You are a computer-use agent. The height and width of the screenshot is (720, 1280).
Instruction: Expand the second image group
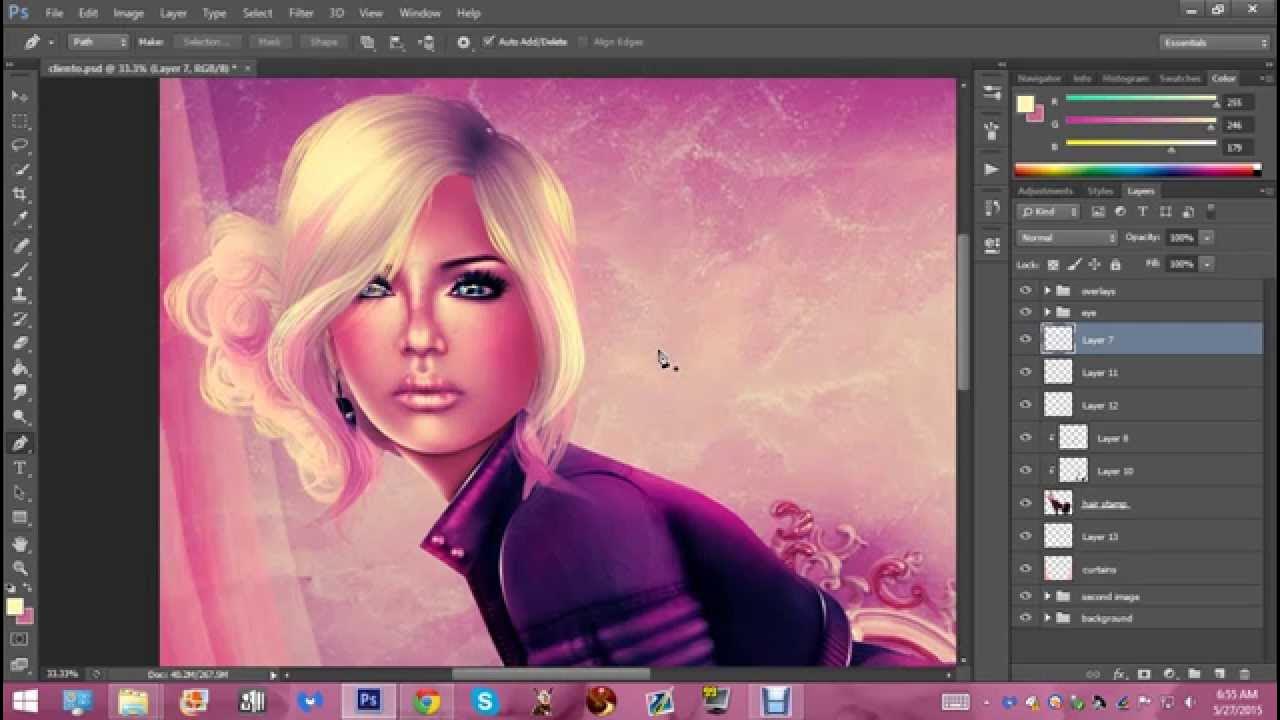pyautogui.click(x=1047, y=596)
